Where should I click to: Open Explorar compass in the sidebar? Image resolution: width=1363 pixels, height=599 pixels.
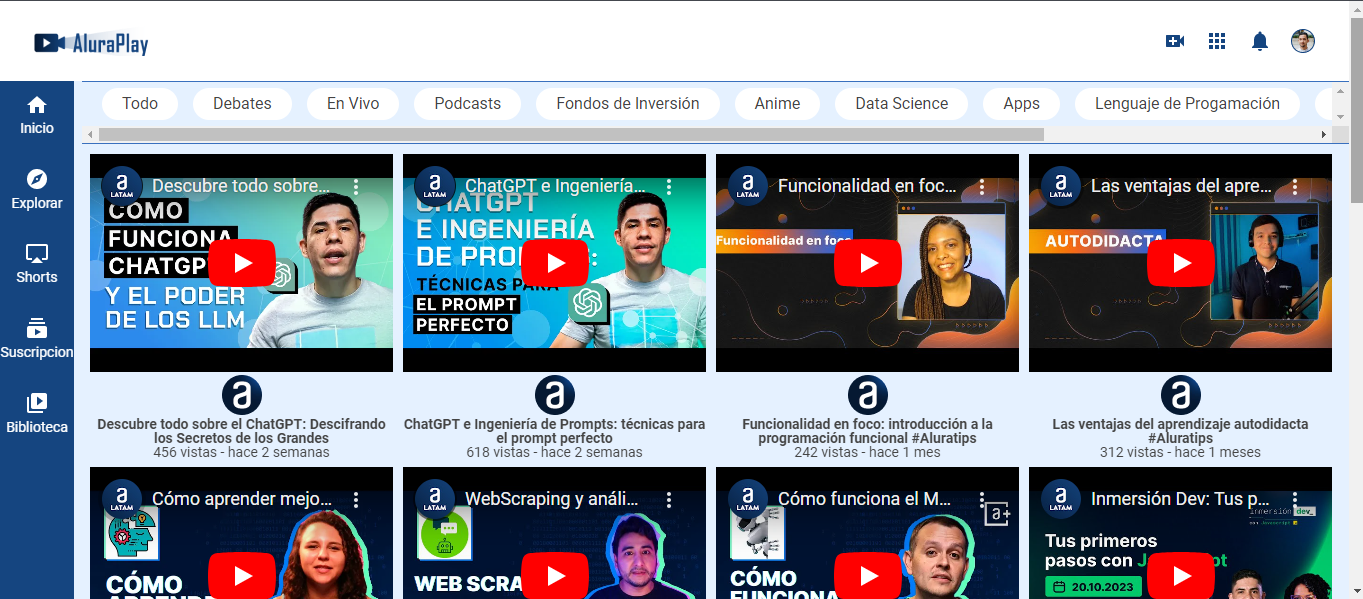(x=37, y=189)
